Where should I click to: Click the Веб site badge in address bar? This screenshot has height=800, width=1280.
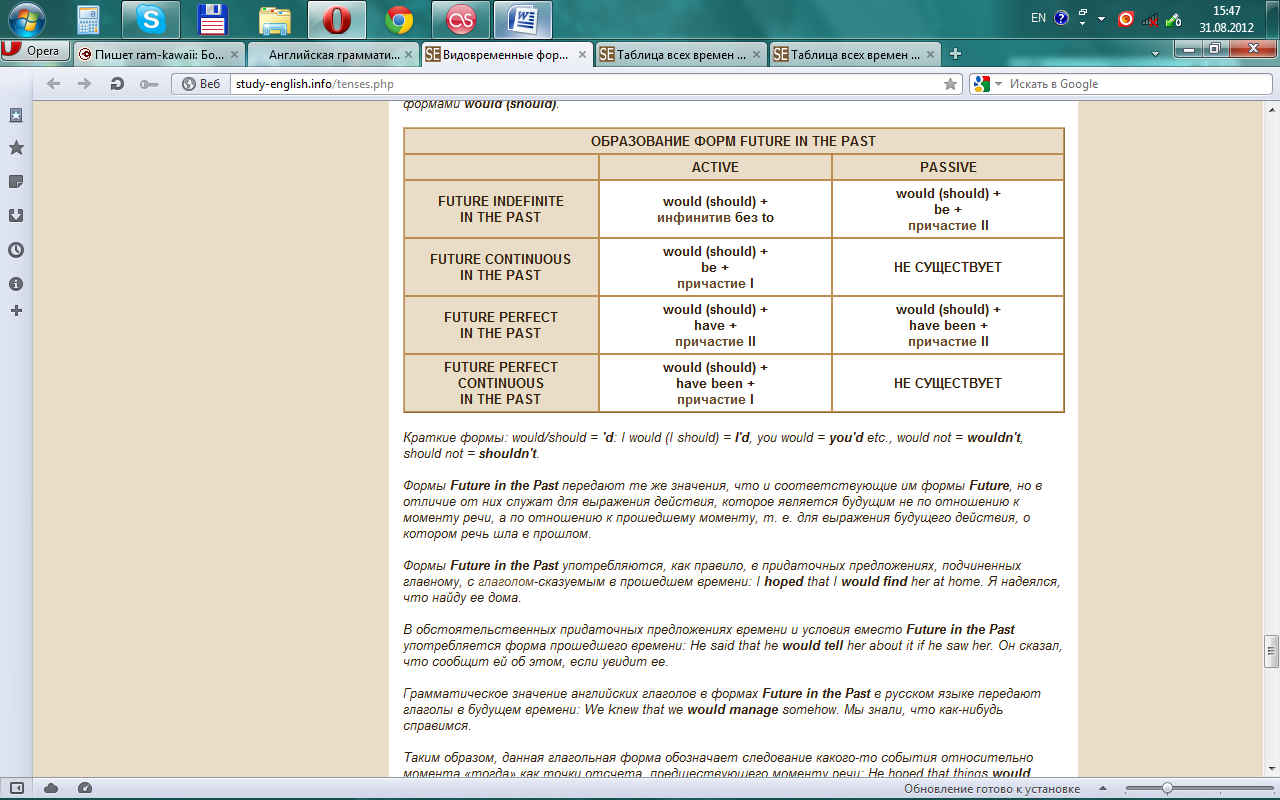pos(200,84)
